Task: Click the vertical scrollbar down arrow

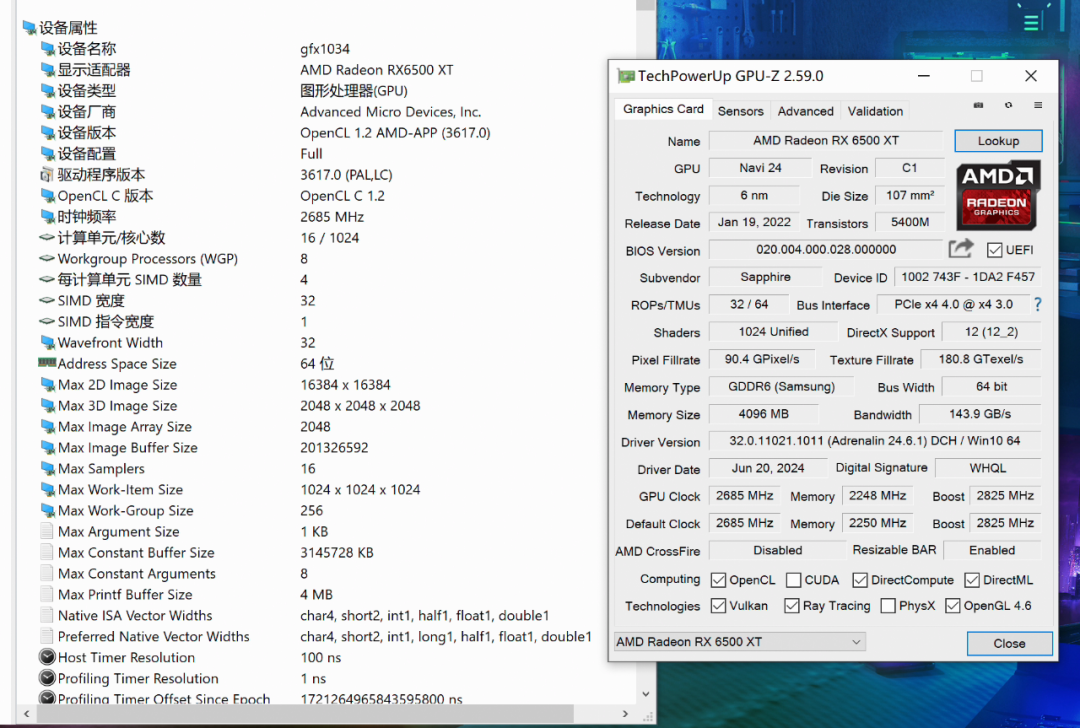Action: point(645,694)
